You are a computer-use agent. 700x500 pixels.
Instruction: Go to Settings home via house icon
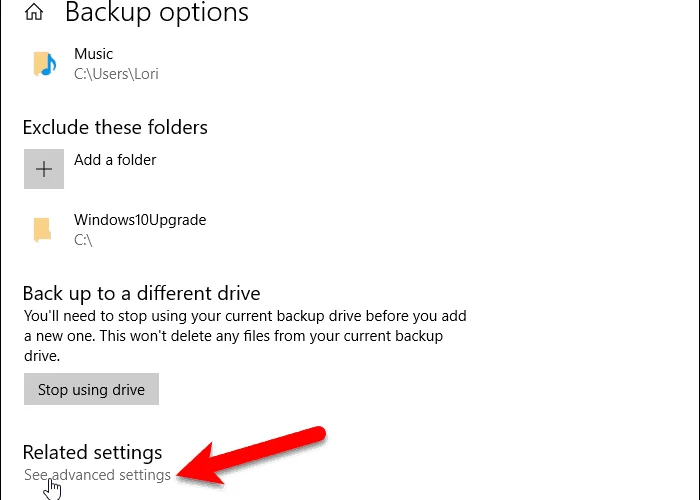point(34,12)
